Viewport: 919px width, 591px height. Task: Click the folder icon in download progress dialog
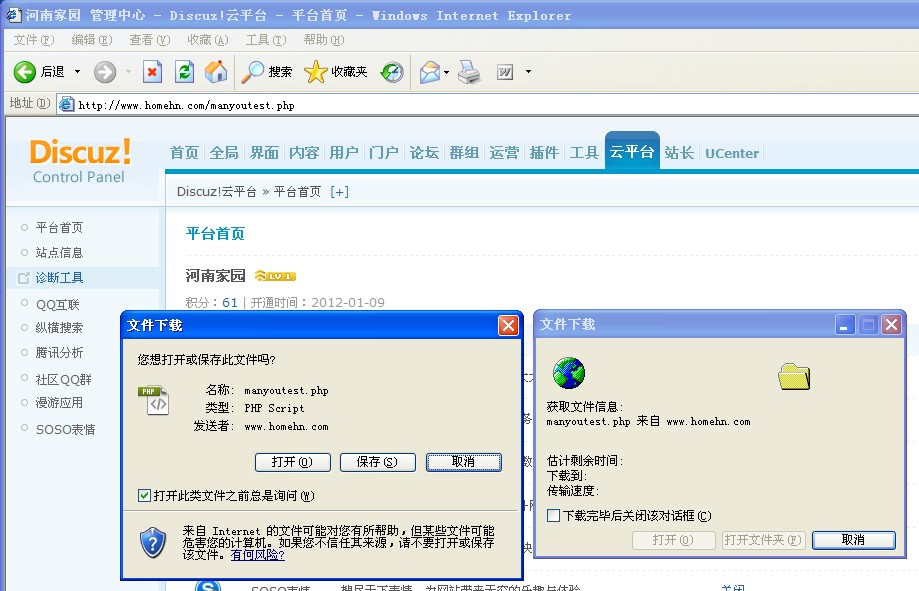click(794, 376)
